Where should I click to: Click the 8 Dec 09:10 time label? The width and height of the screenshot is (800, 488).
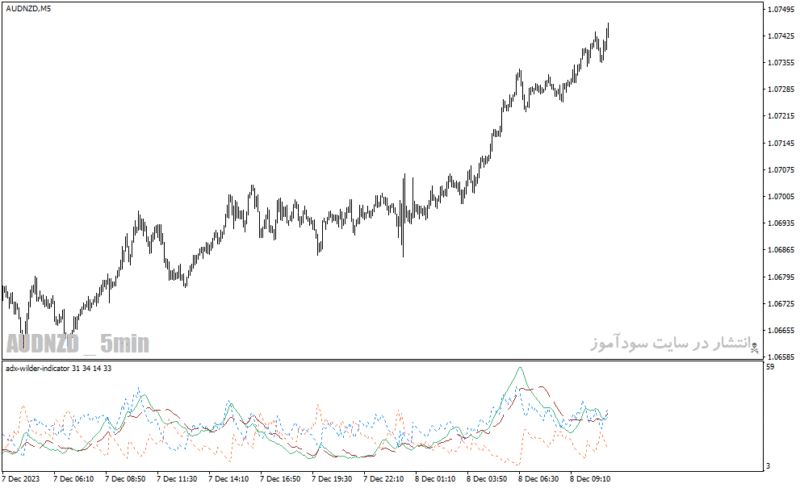point(590,479)
